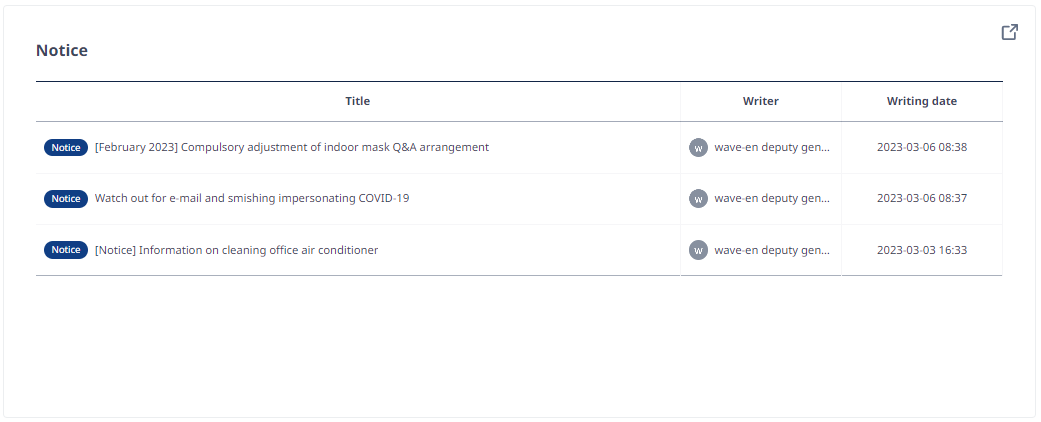Click the Writing date column header

(921, 102)
